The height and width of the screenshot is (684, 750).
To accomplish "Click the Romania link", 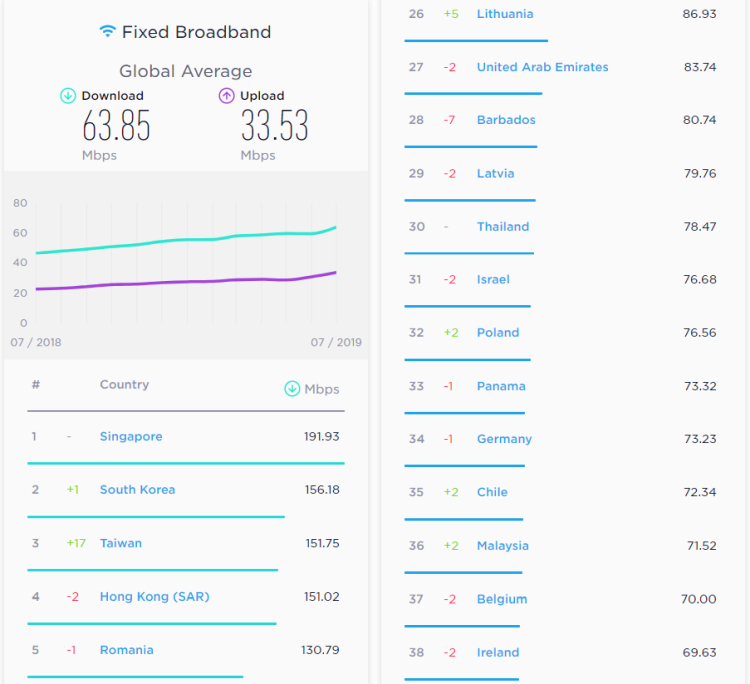I will pyautogui.click(x=127, y=650).
